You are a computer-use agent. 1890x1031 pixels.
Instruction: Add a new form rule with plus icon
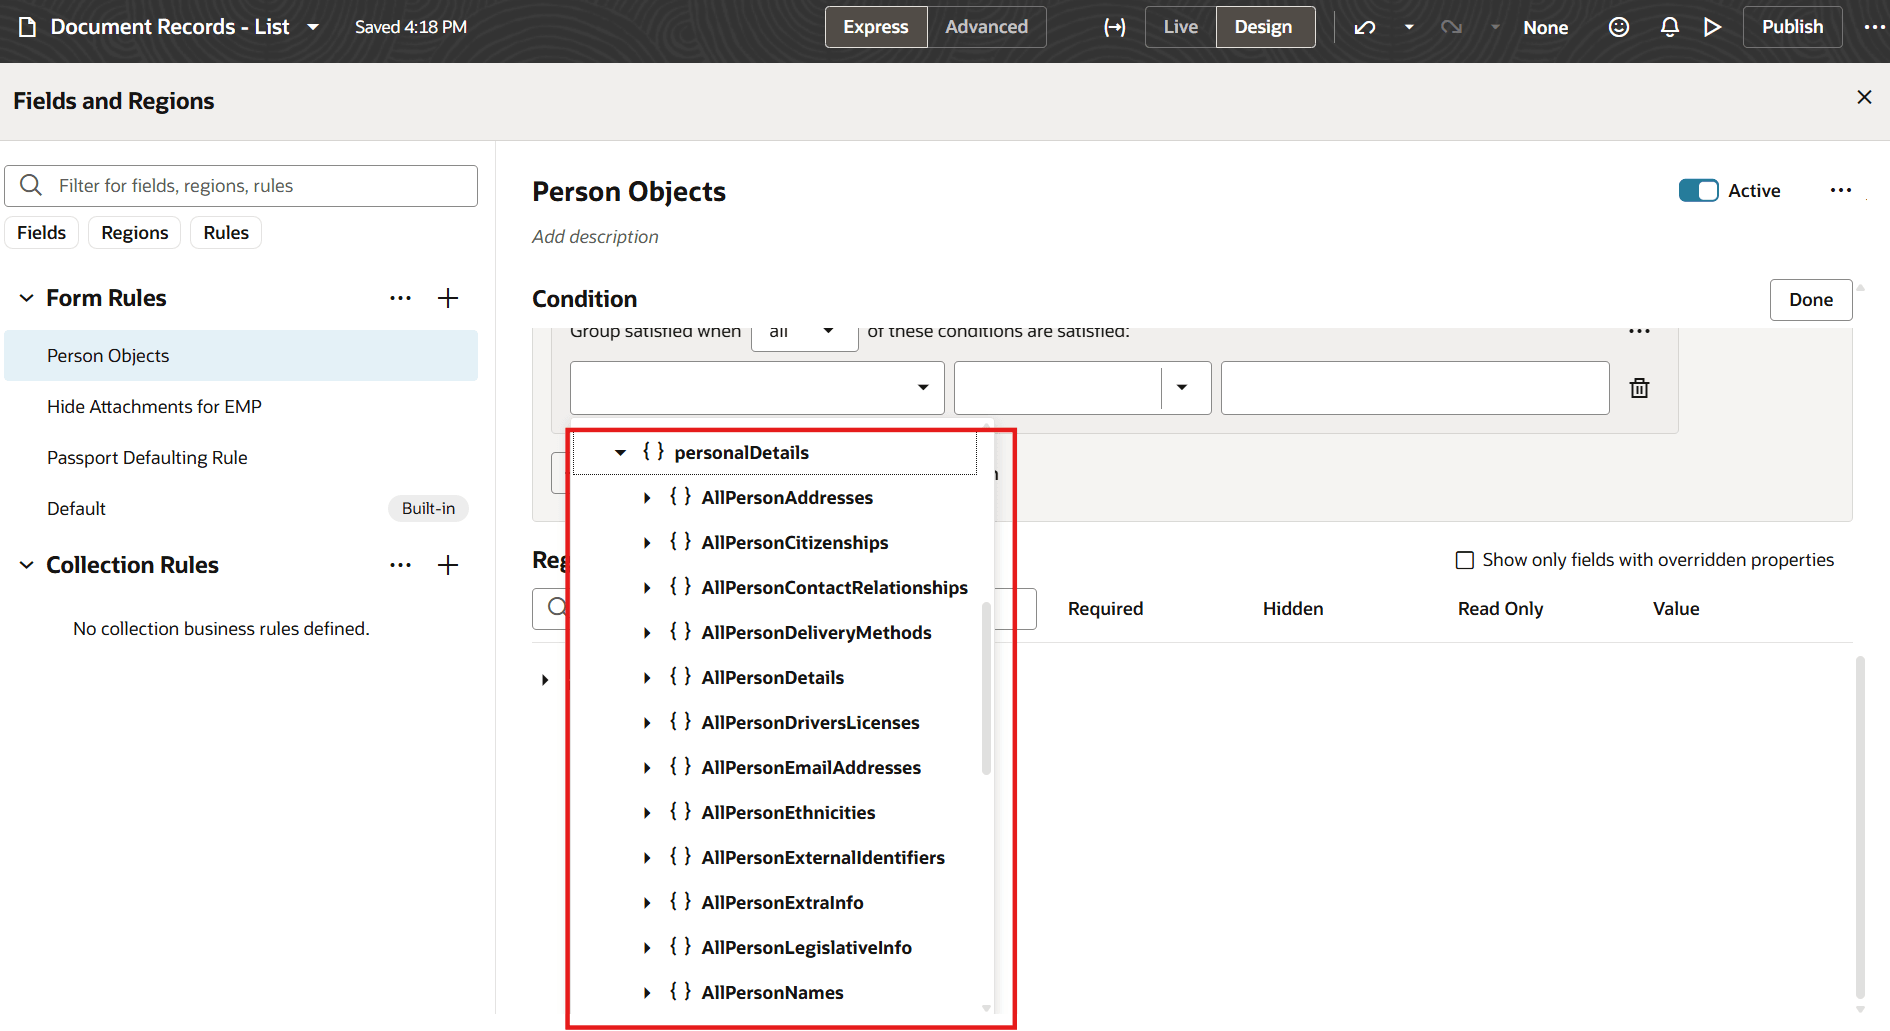click(x=448, y=298)
